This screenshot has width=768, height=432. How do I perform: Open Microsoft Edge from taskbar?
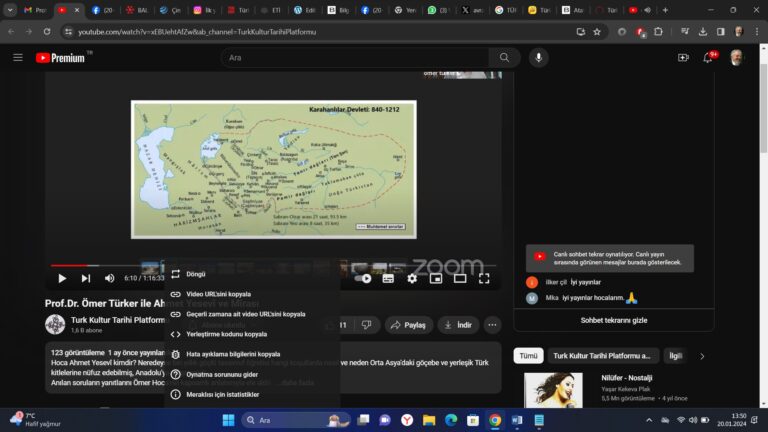(451, 420)
